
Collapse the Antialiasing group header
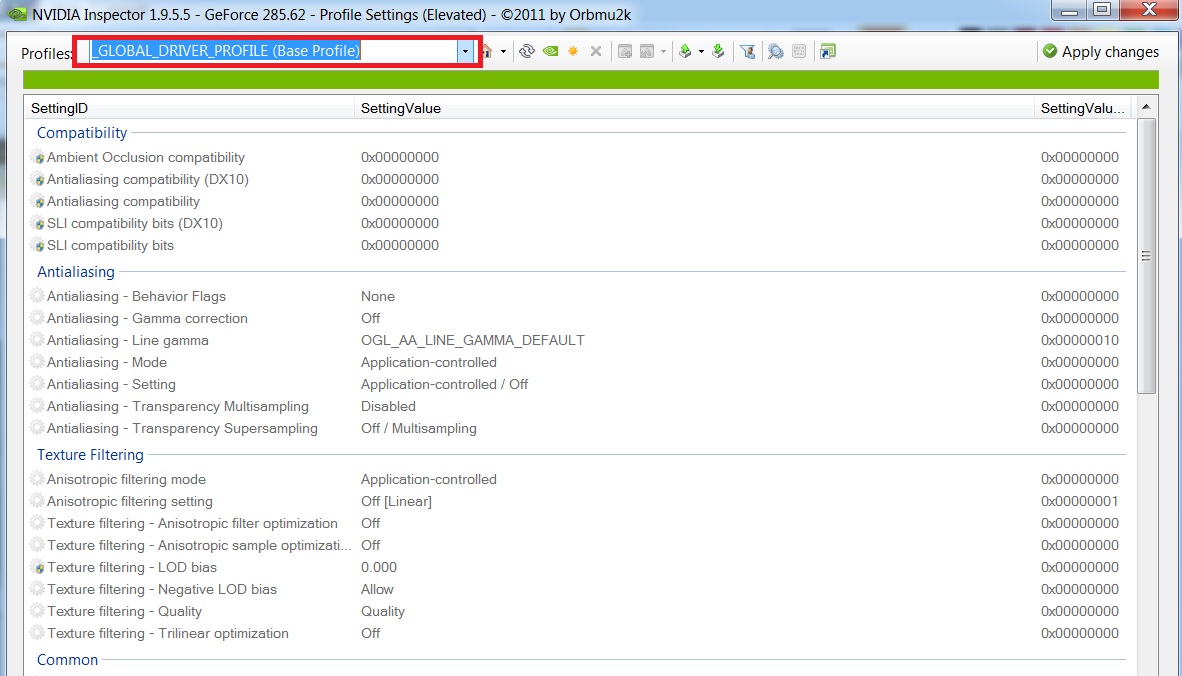(x=75, y=271)
